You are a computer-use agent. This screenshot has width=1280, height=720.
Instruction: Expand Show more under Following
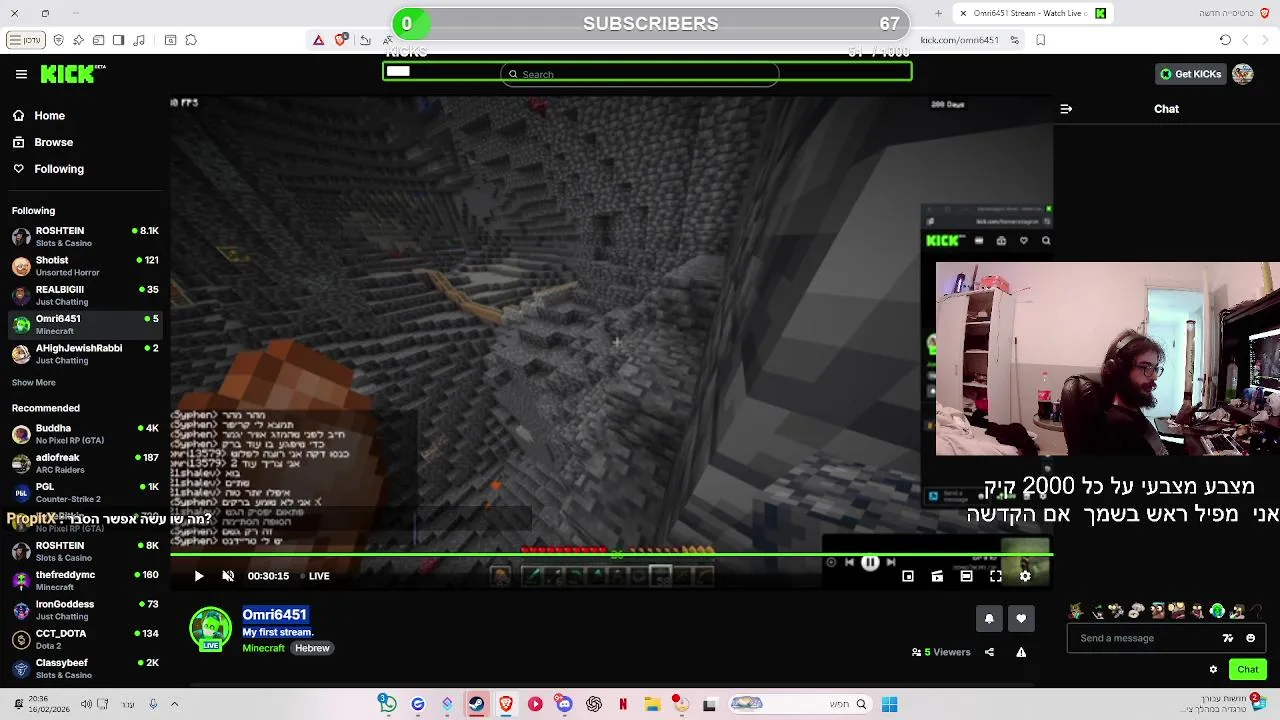click(x=34, y=382)
